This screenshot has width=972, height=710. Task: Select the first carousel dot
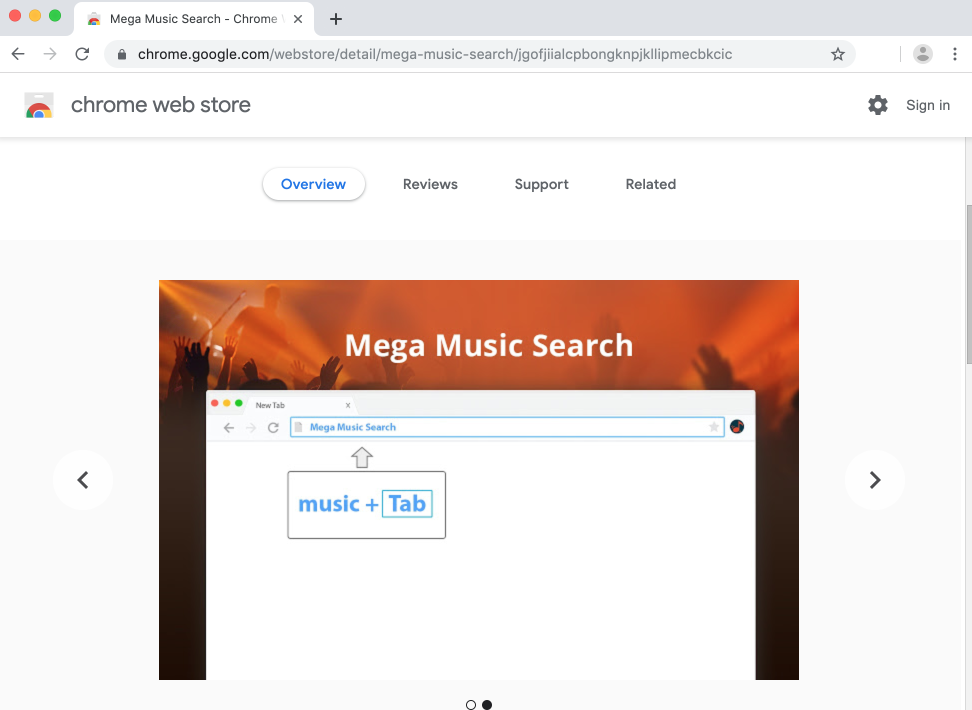(x=470, y=704)
